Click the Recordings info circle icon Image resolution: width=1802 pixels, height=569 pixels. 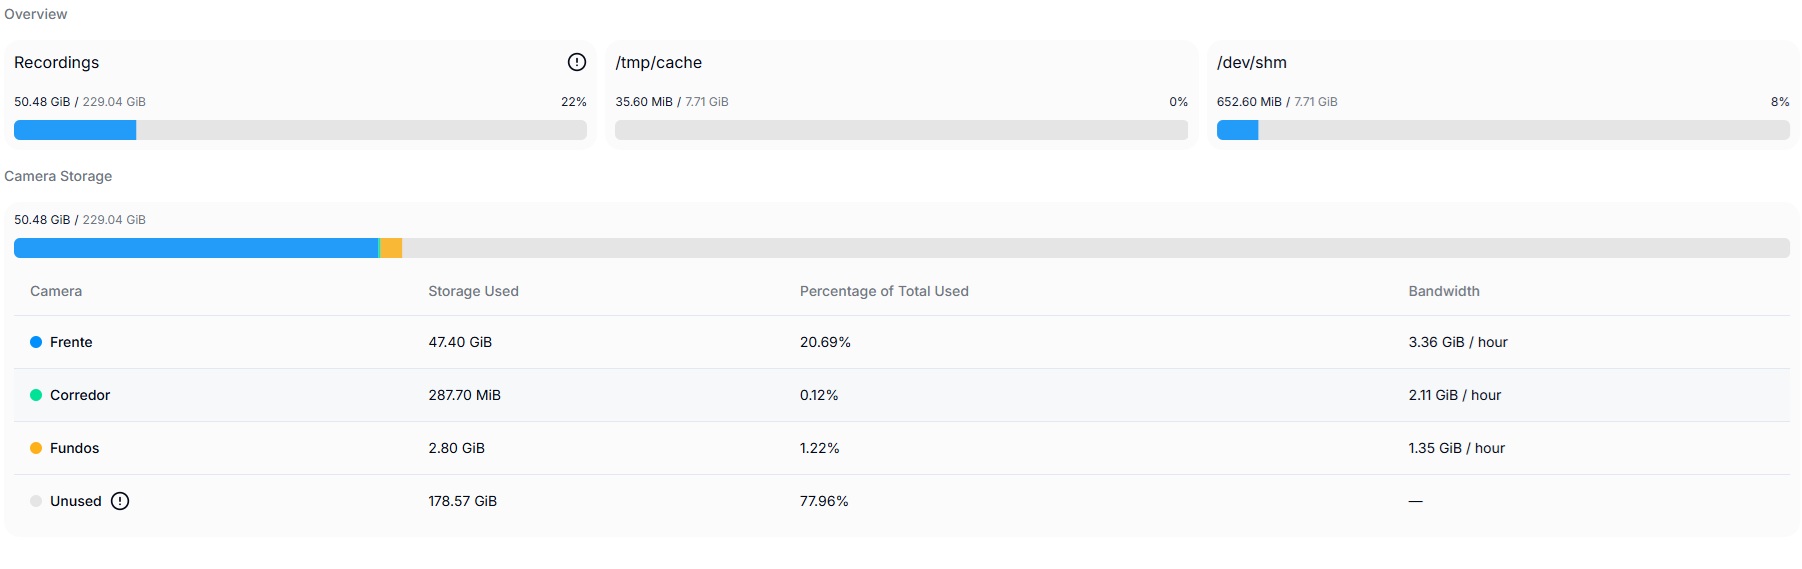pos(577,62)
